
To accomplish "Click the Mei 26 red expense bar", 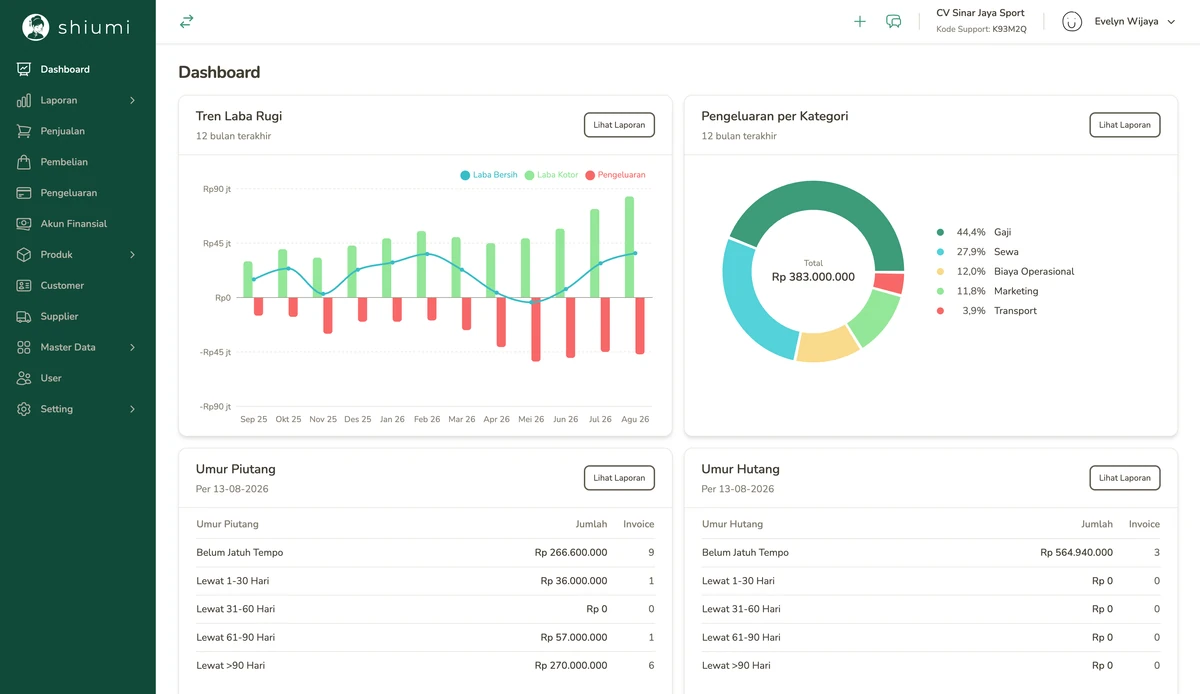I will point(535,329).
